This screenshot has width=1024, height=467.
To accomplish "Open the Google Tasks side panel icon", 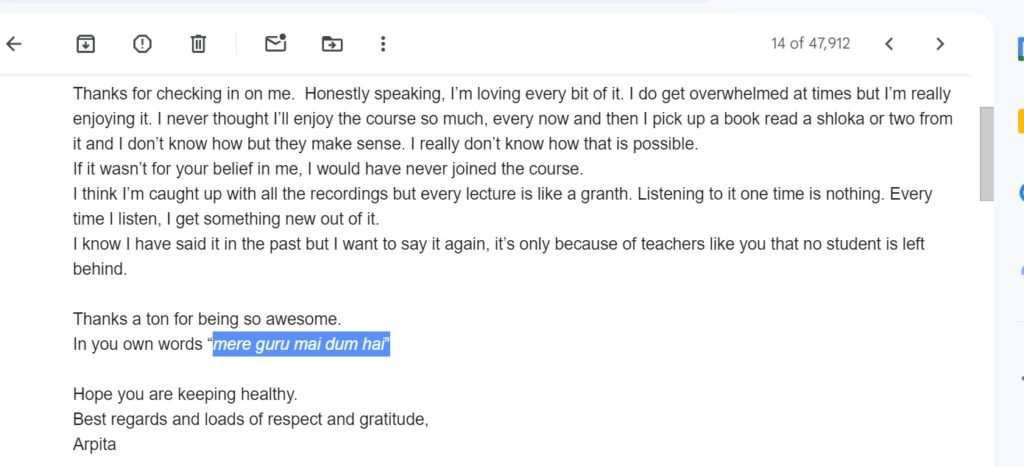I will click(1021, 193).
